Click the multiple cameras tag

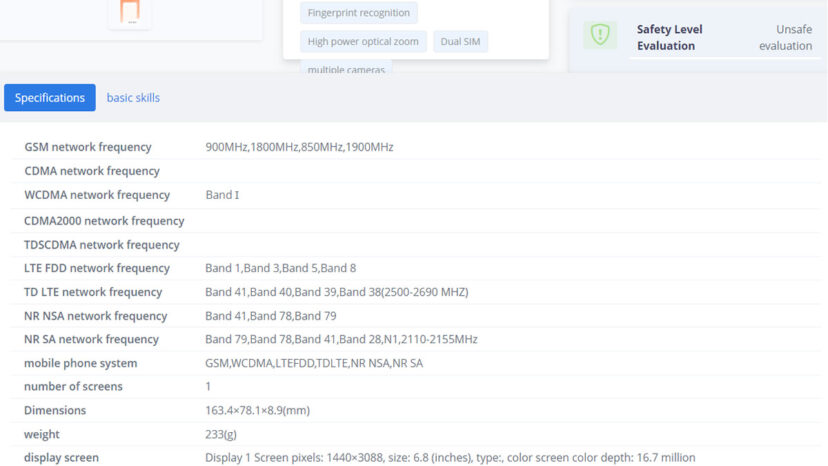(345, 69)
